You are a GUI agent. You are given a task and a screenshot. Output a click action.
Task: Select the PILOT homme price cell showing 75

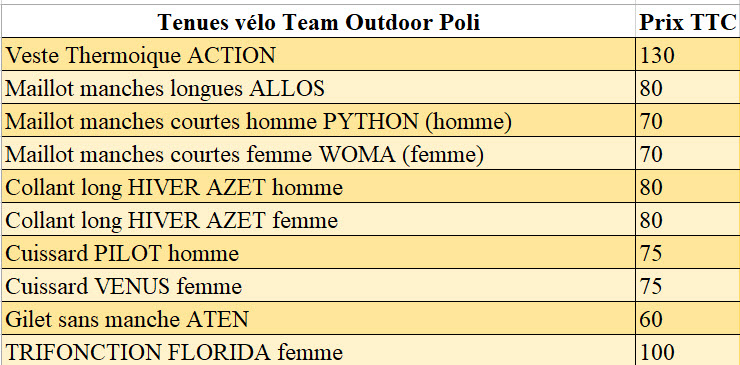[x=688, y=253]
